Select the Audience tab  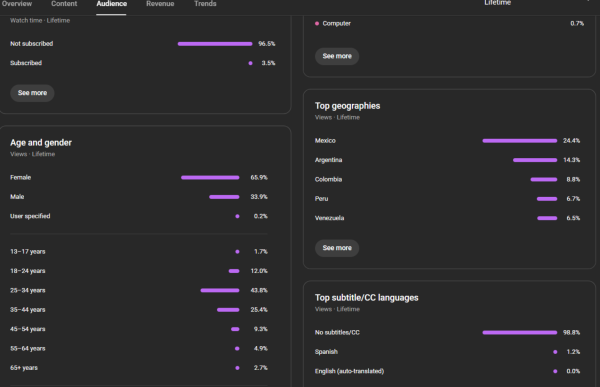(111, 4)
